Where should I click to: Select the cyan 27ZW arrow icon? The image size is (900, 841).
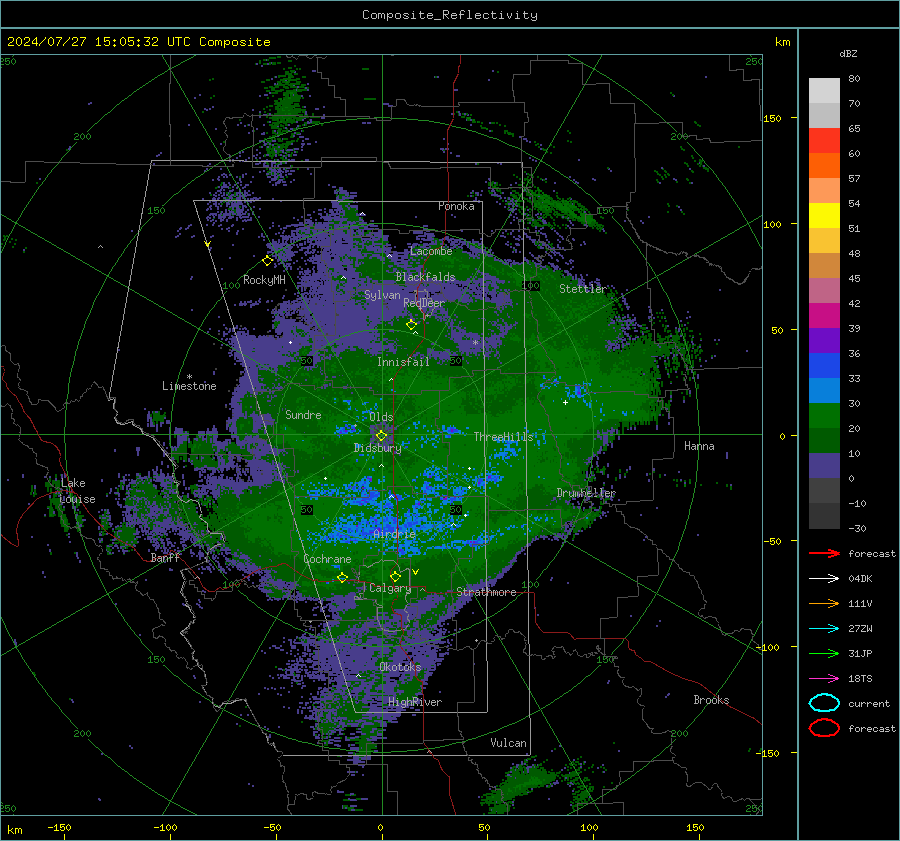tap(824, 629)
